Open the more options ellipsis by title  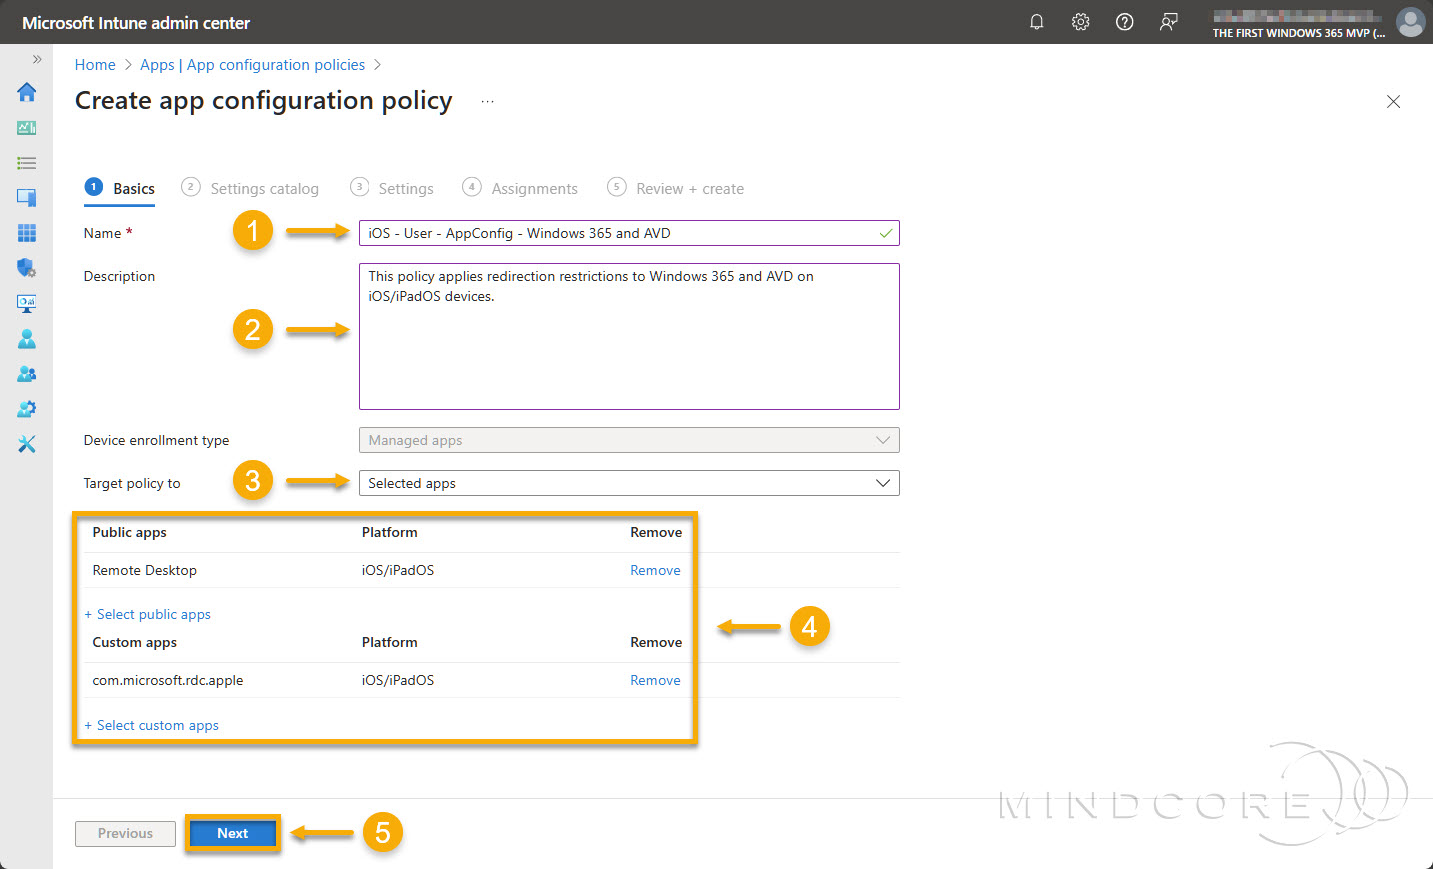tap(487, 101)
